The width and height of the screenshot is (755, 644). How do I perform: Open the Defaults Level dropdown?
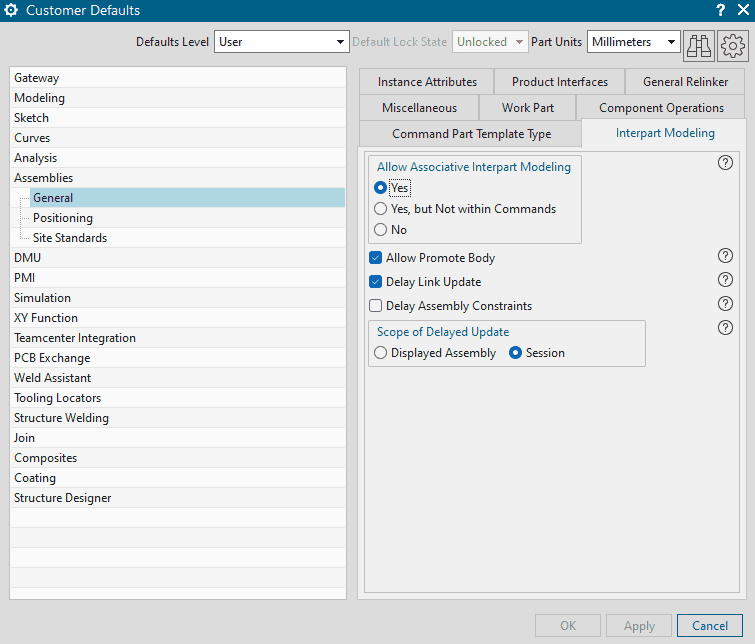[282, 42]
